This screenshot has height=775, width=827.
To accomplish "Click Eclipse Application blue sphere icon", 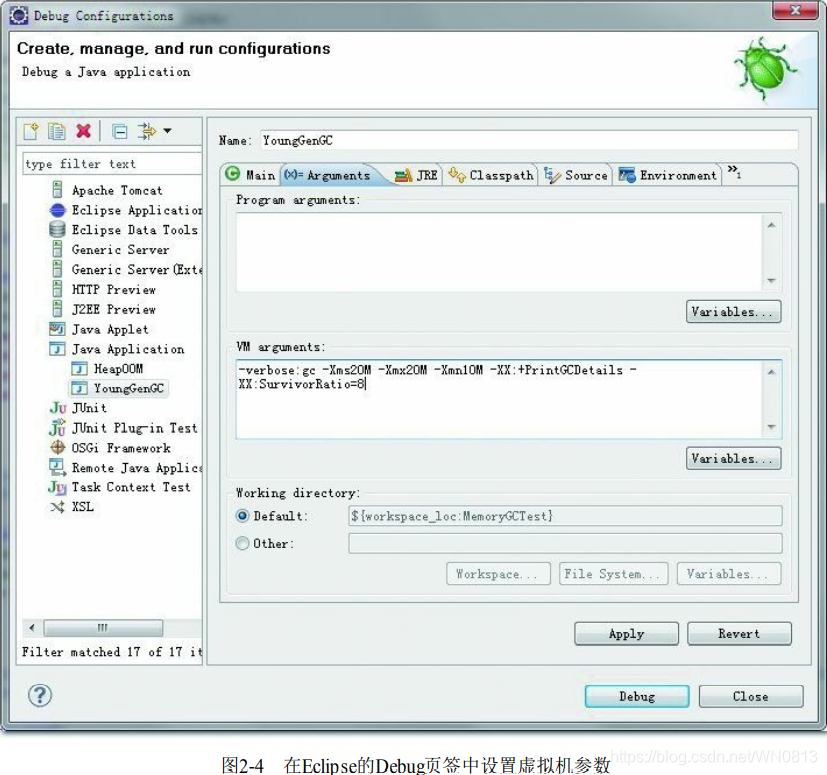I will [57, 210].
